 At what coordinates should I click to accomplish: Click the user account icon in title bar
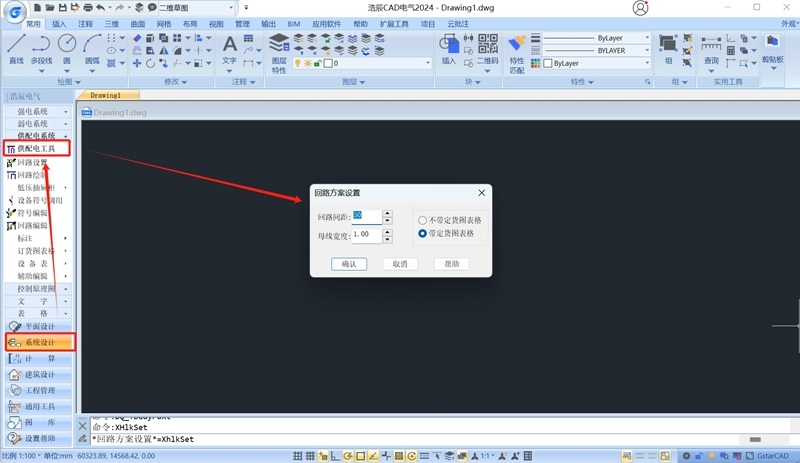[640, 8]
